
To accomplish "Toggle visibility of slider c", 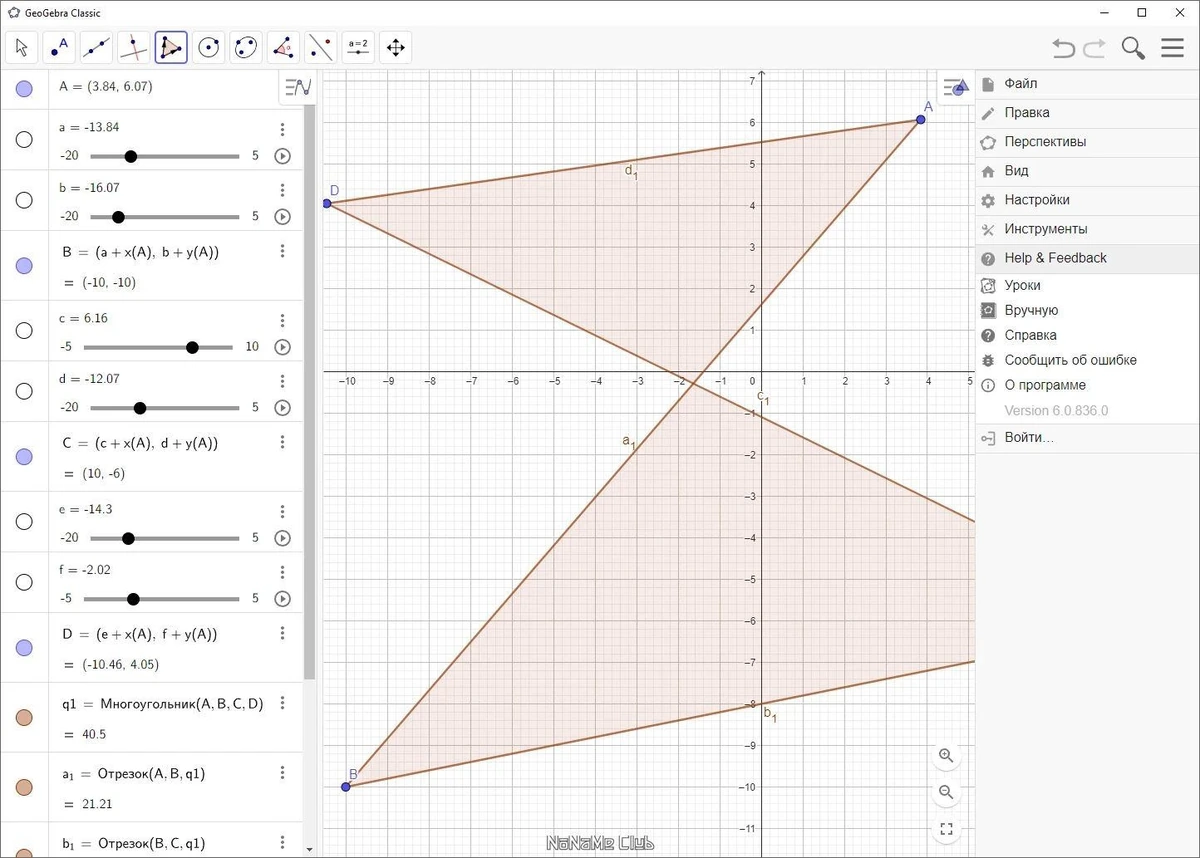I will point(24,330).
